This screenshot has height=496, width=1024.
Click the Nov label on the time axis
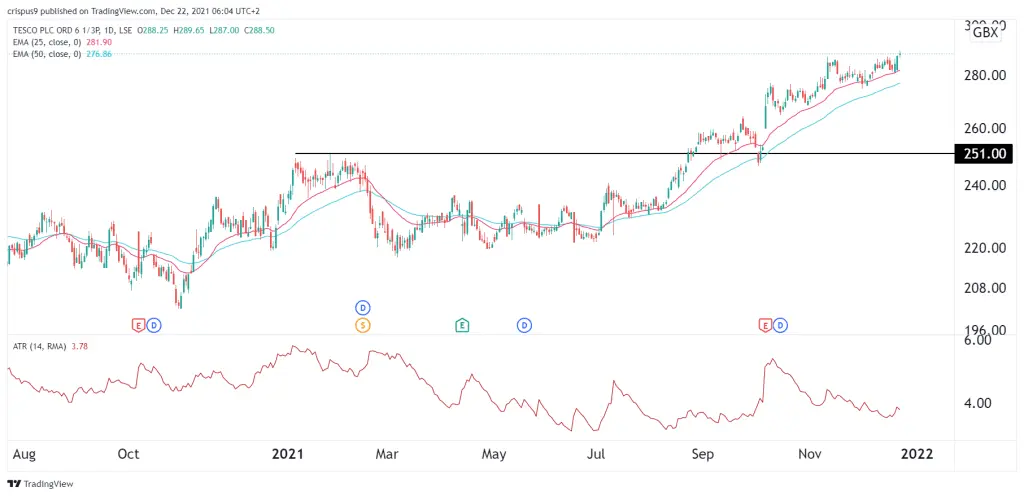tap(810, 454)
